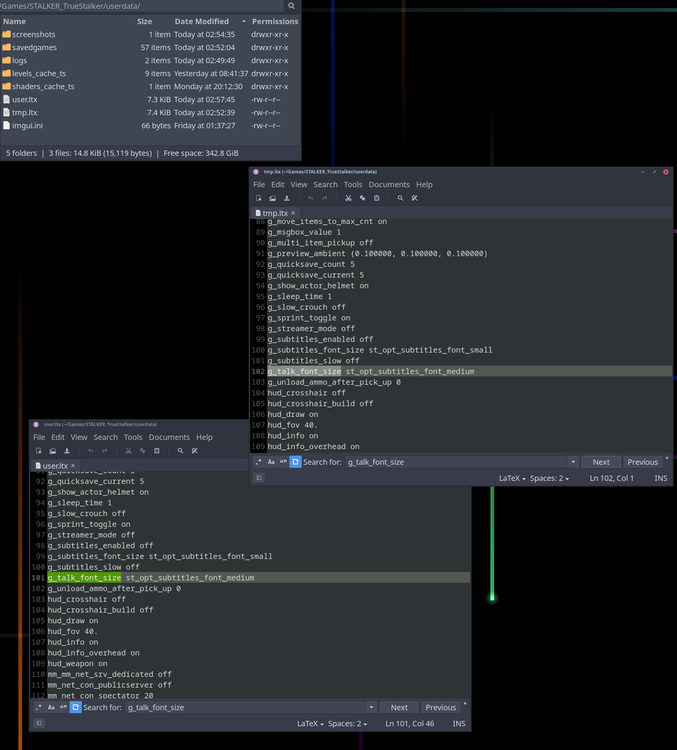Close the tmp.ltx document tab

tap(293, 213)
